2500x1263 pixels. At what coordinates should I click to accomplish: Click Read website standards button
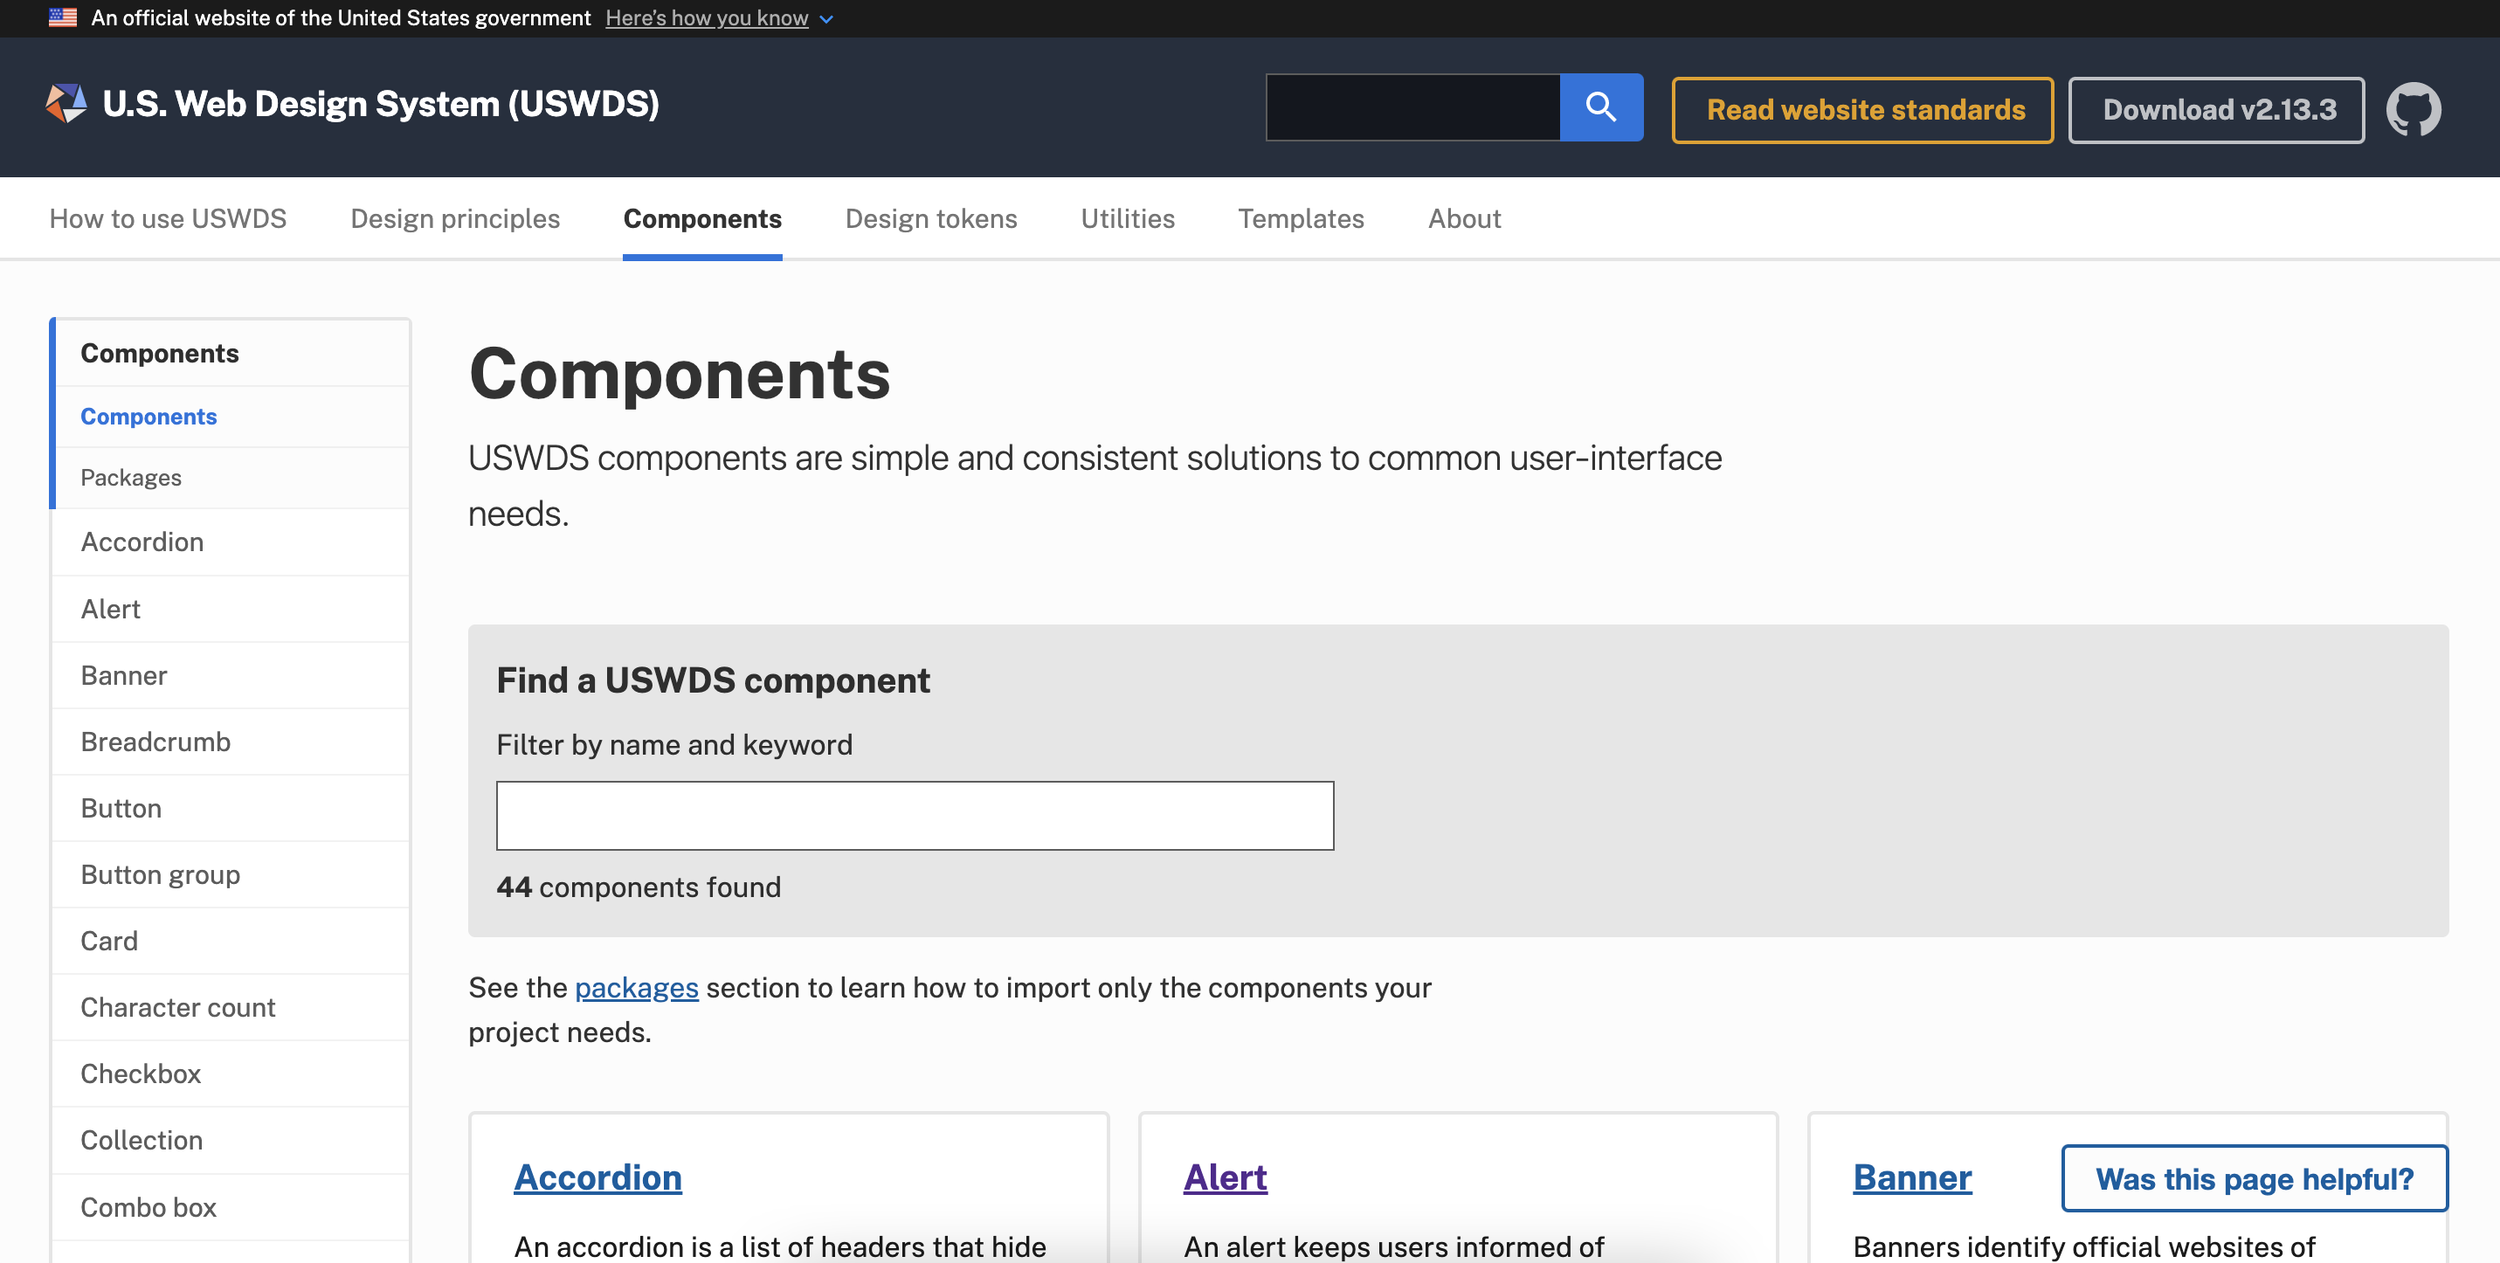1862,109
